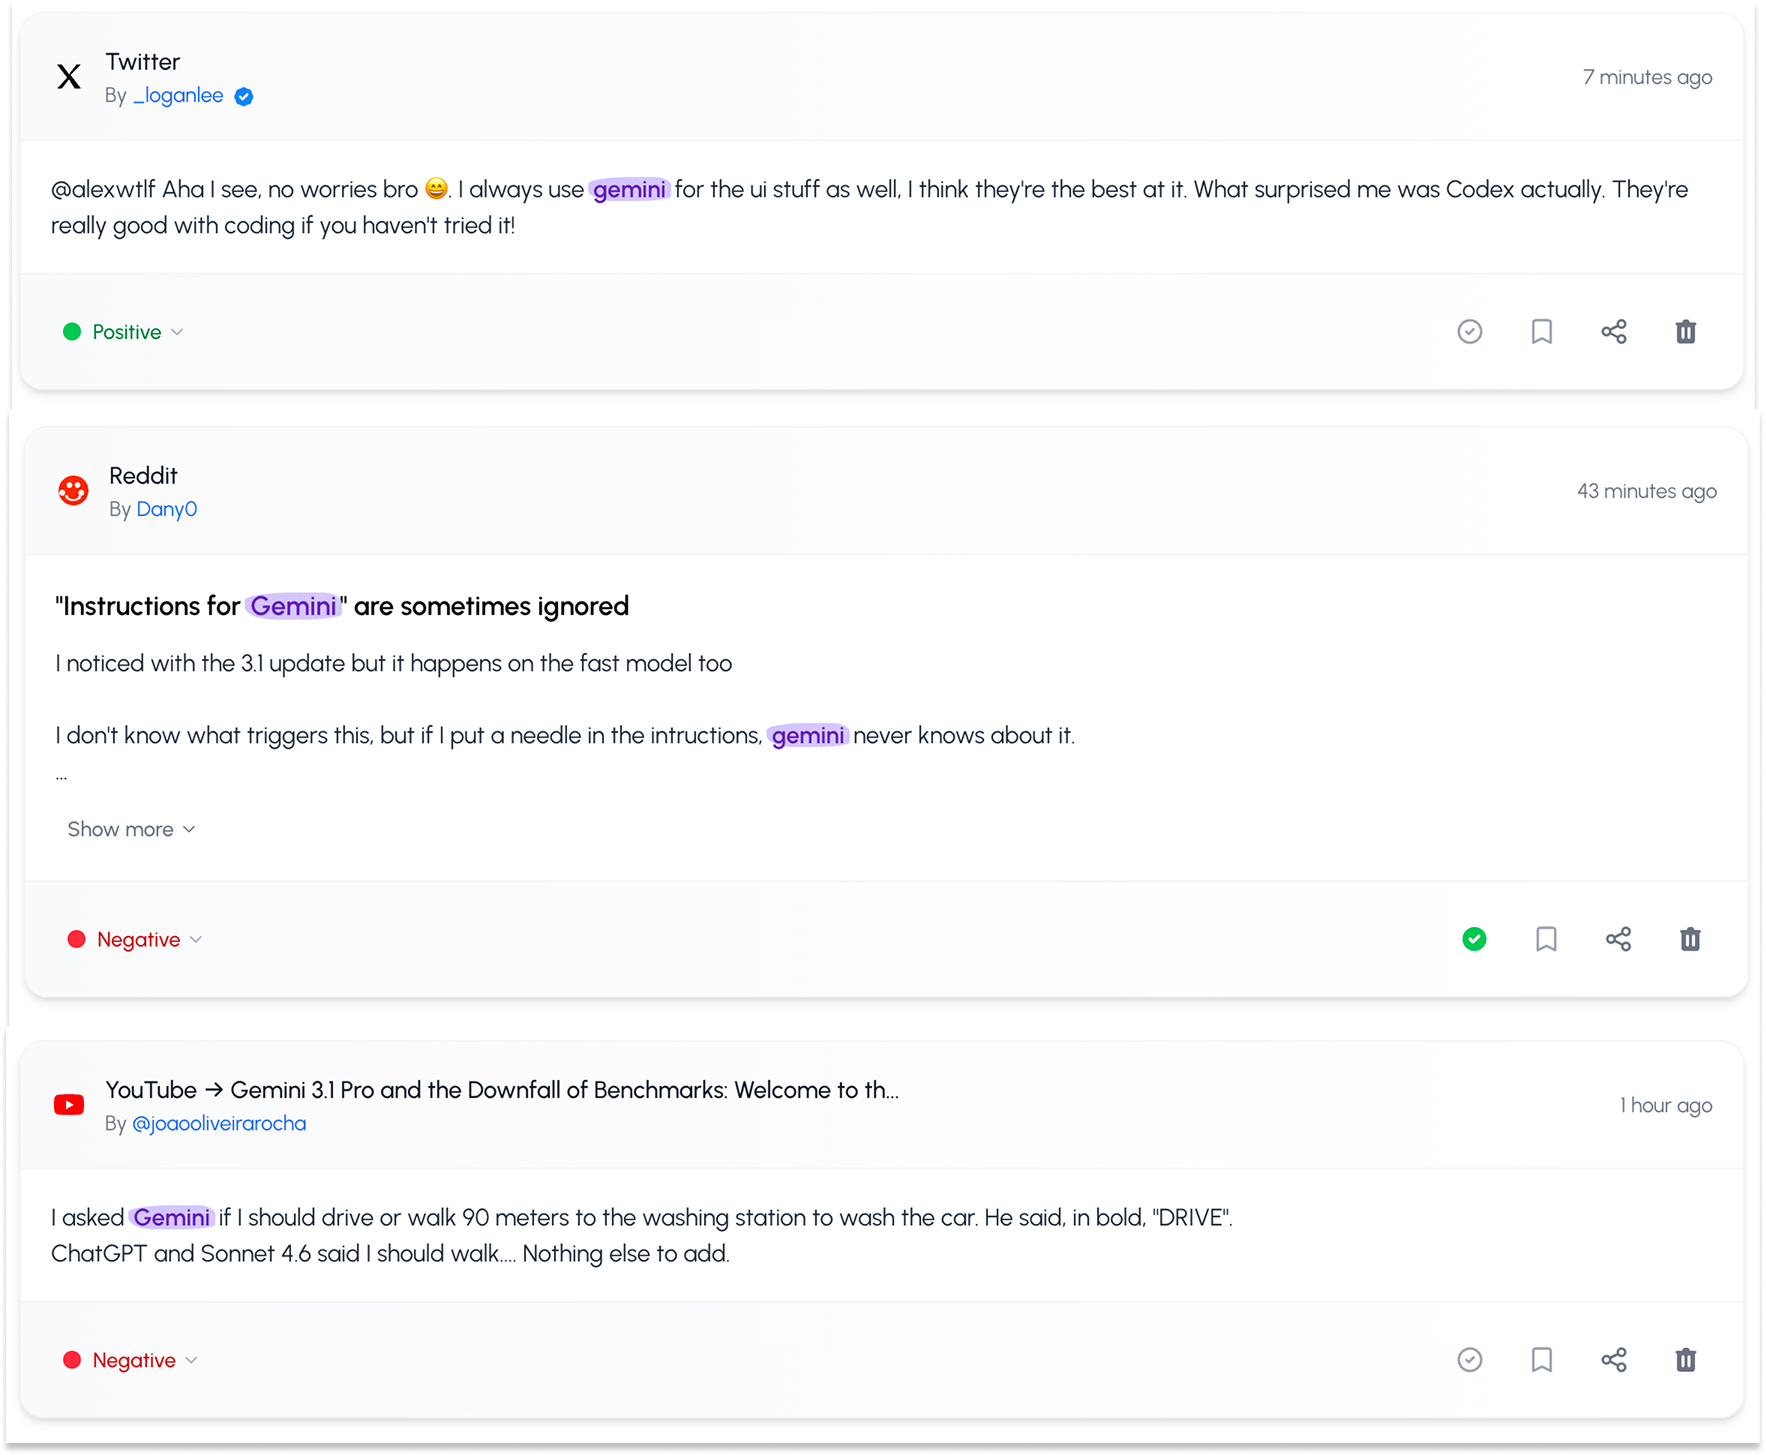Click the Dany0 author link

click(x=166, y=509)
